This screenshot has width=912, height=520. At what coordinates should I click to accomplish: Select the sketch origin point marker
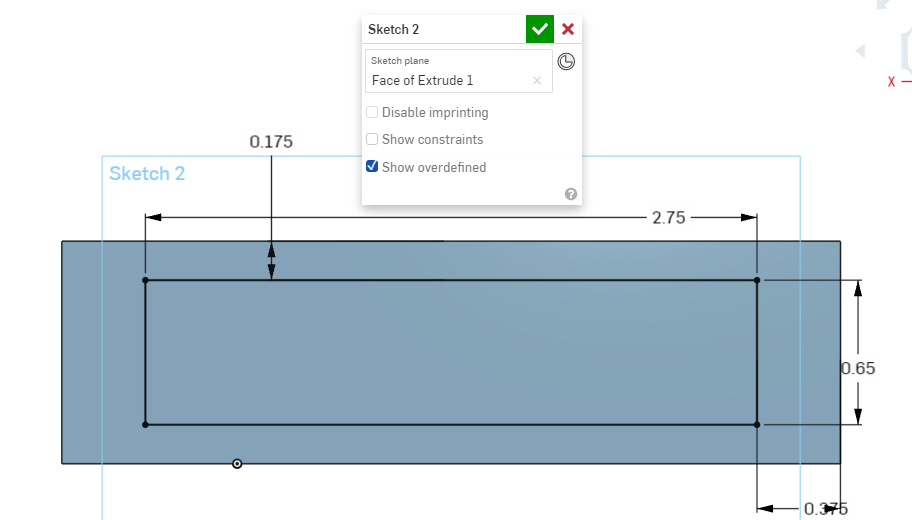(237, 463)
